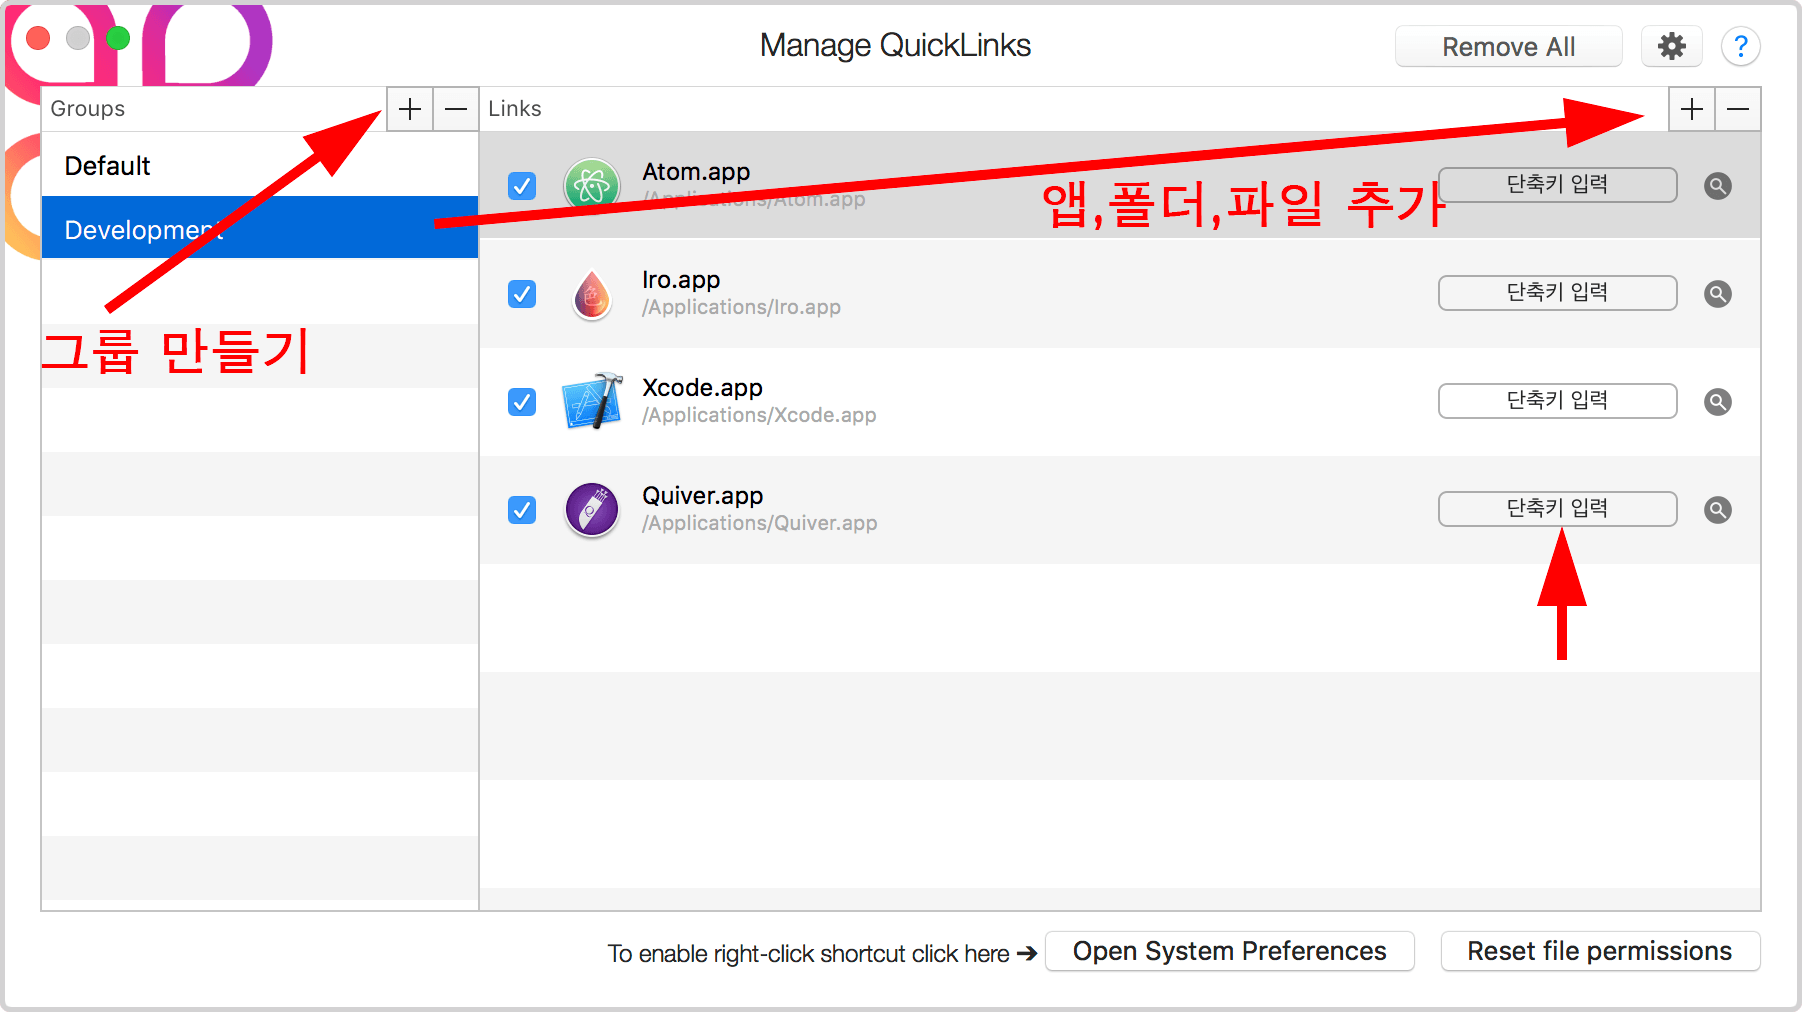Screen dimensions: 1802x1012
Task: Remove selected link with minus
Action: [1738, 109]
